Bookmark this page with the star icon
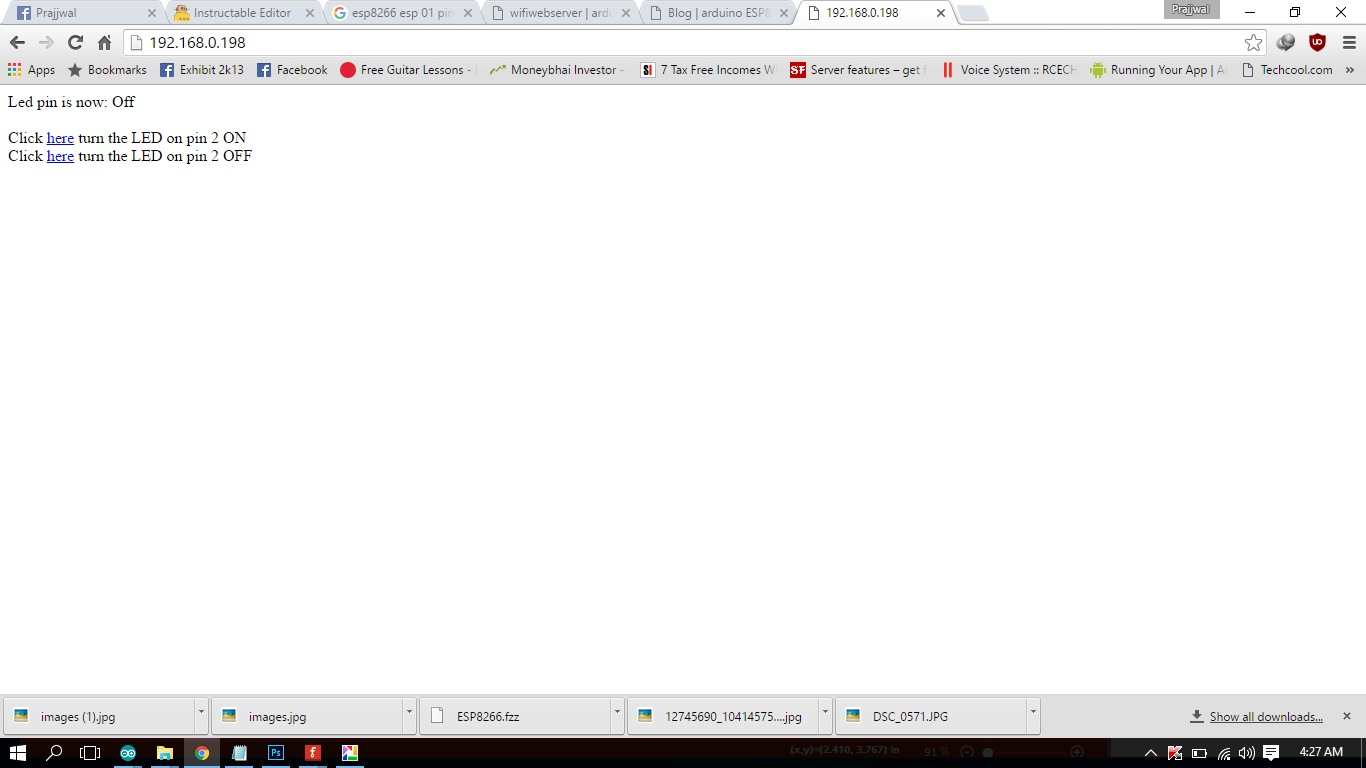This screenshot has width=1366, height=768. coord(1253,43)
